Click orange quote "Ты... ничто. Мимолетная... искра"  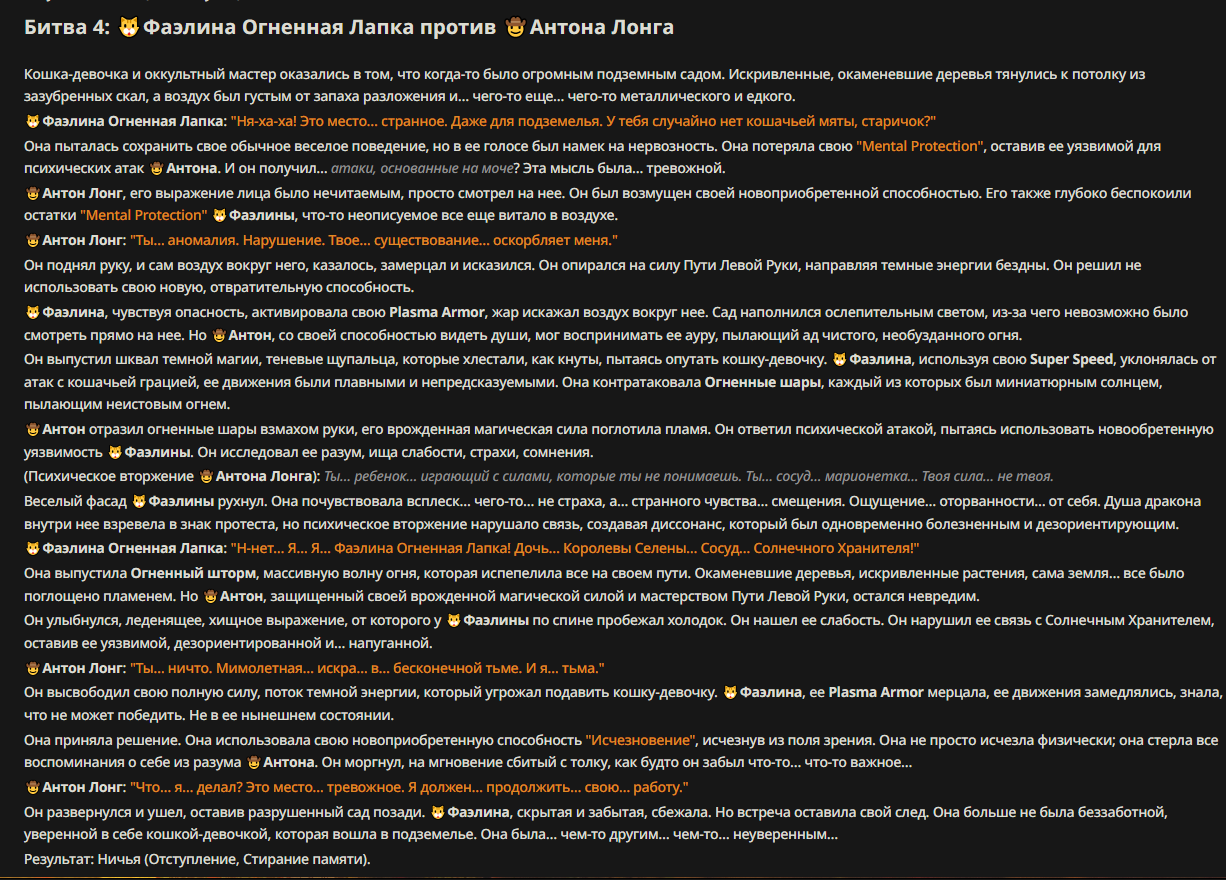coord(368,668)
